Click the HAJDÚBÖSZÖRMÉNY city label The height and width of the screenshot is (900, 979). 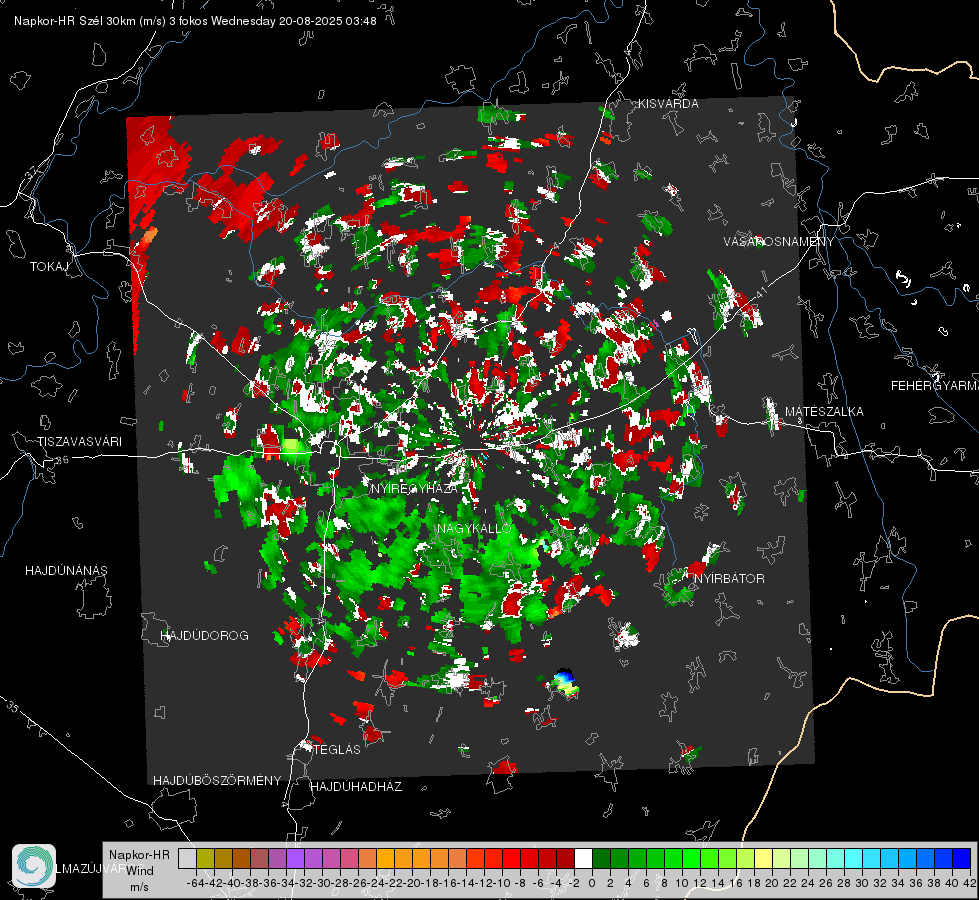(217, 781)
